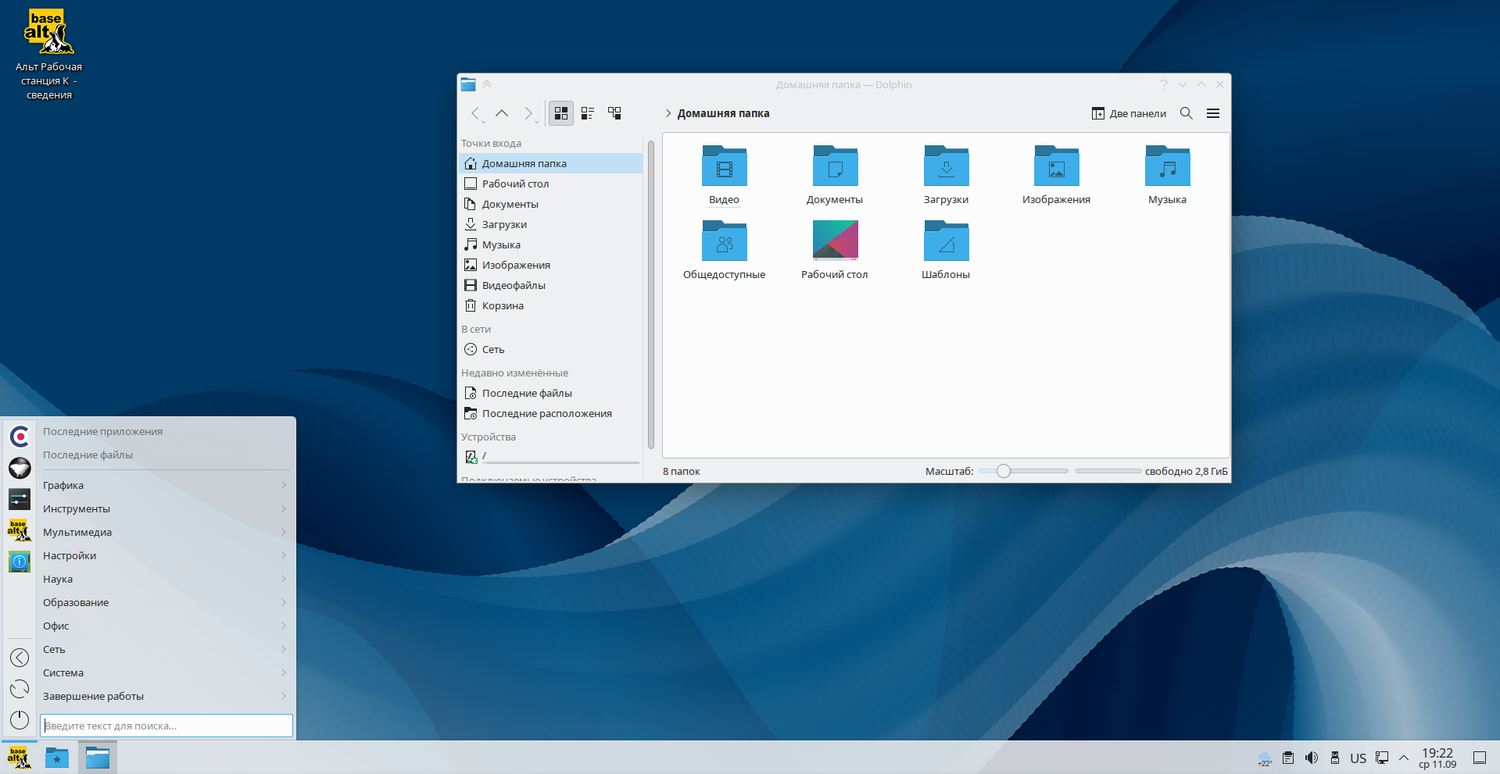The width and height of the screenshot is (1500, 774).
Task: Expand the Наука submenu arrow
Action: pyautogui.click(x=284, y=579)
